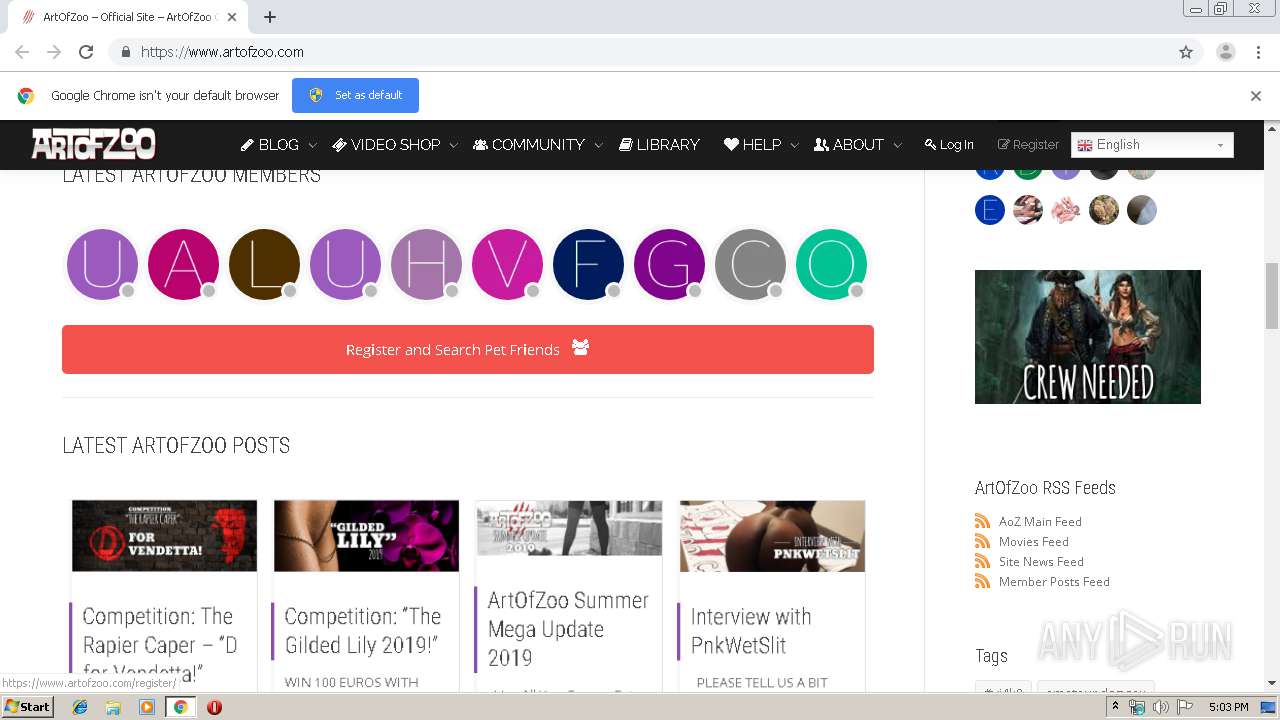The width and height of the screenshot is (1280, 720).
Task: Select the gray member avatar with letter C
Action: (750, 264)
